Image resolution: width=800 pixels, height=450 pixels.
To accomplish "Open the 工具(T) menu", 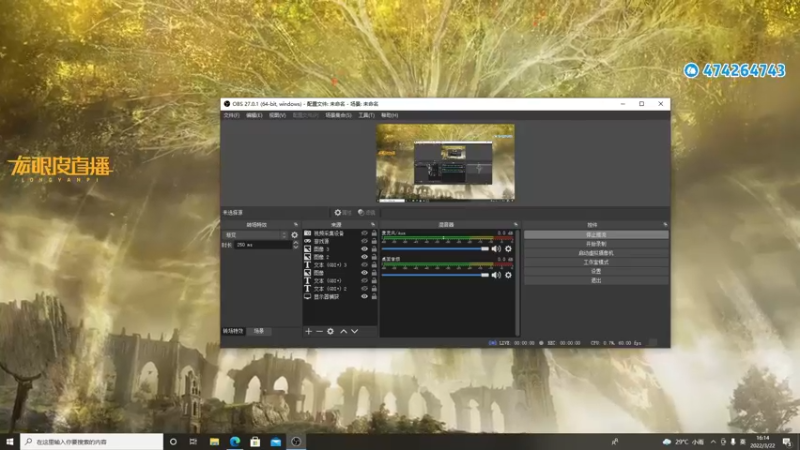I will tap(366, 115).
